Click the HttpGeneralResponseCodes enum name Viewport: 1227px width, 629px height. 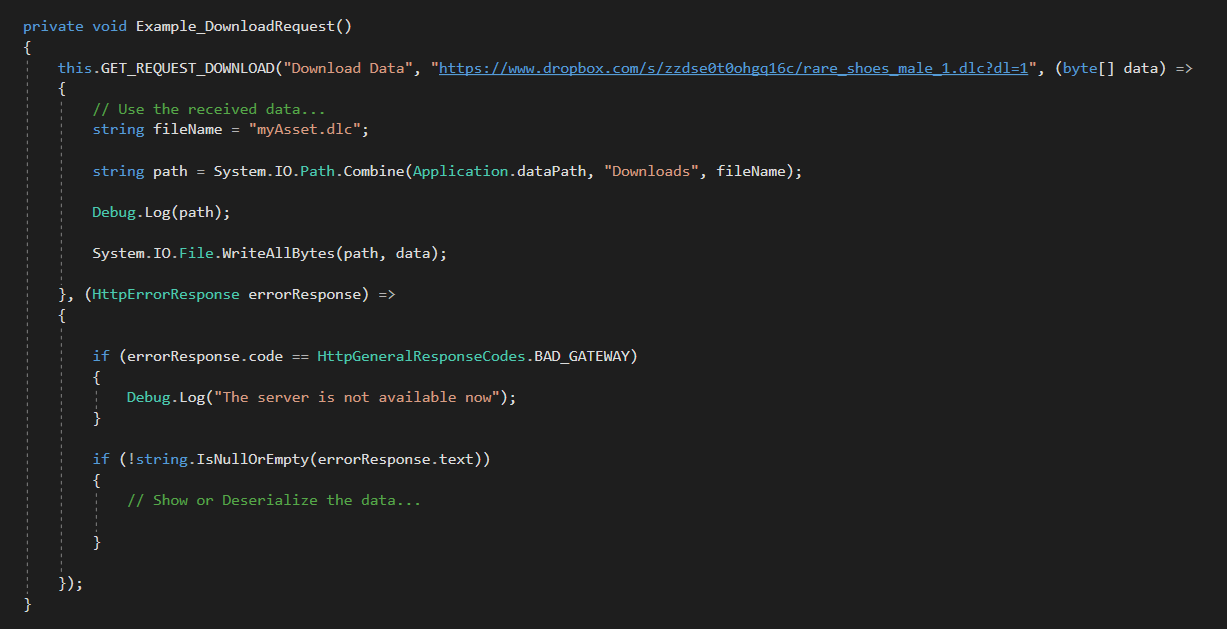coord(421,356)
